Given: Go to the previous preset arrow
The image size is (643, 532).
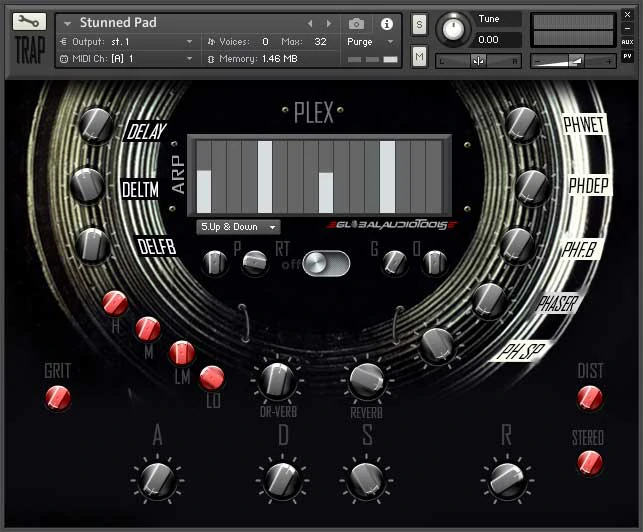Looking at the screenshot, I should click(310, 24).
